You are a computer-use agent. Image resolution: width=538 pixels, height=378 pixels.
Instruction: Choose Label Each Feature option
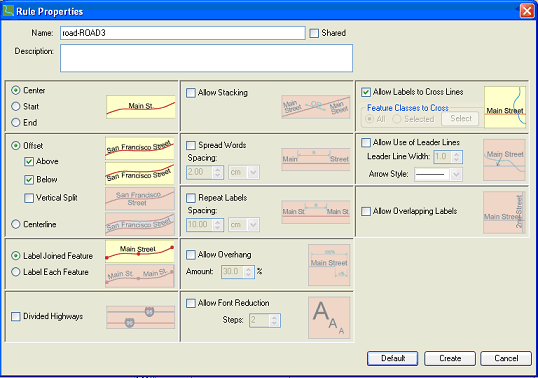tap(15, 272)
